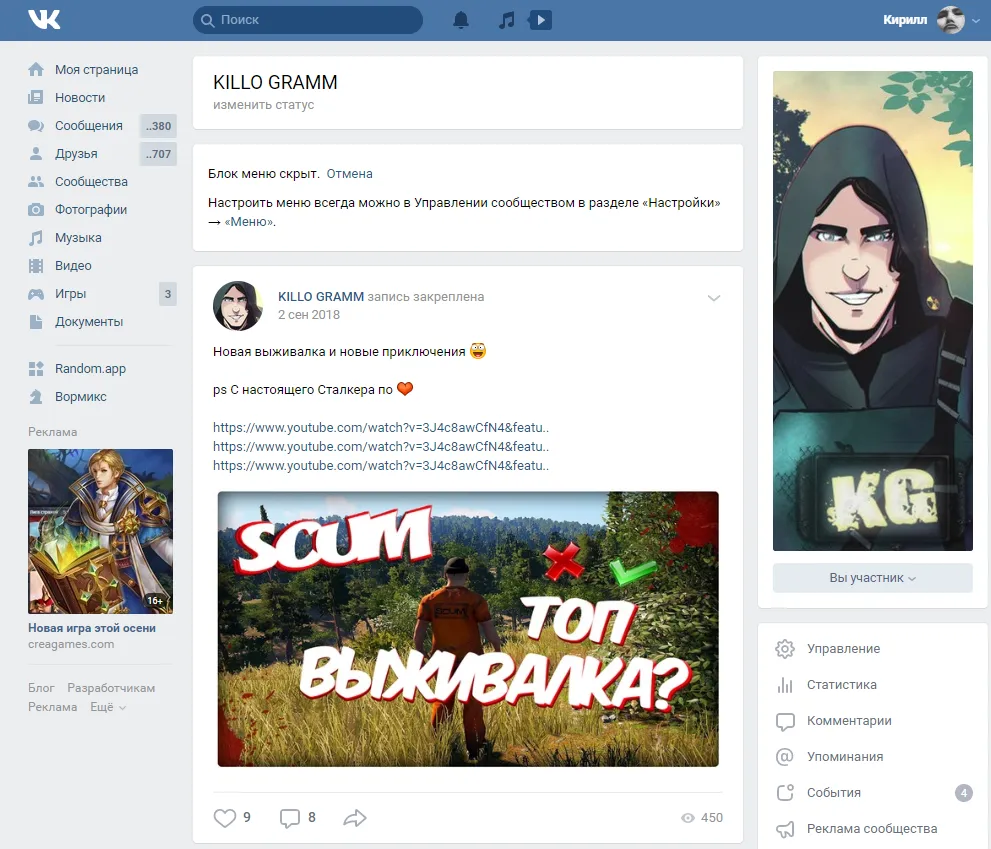This screenshot has width=991, height=849.
Task: Click the Игры counter badge 3
Action: 167,294
